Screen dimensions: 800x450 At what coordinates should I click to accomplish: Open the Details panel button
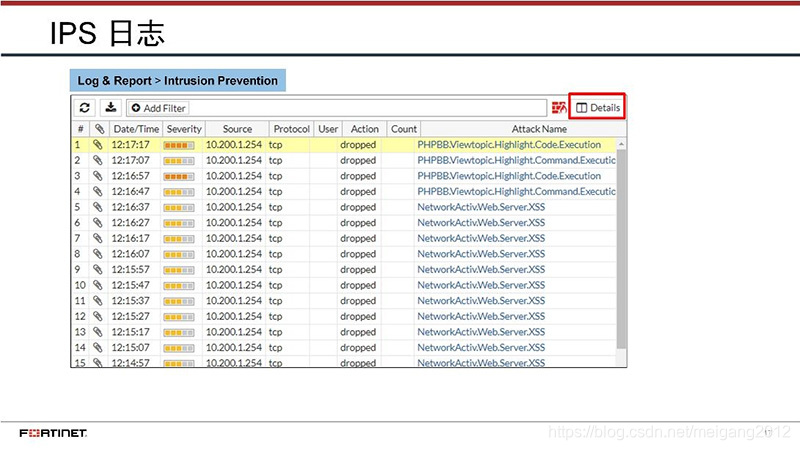597,108
